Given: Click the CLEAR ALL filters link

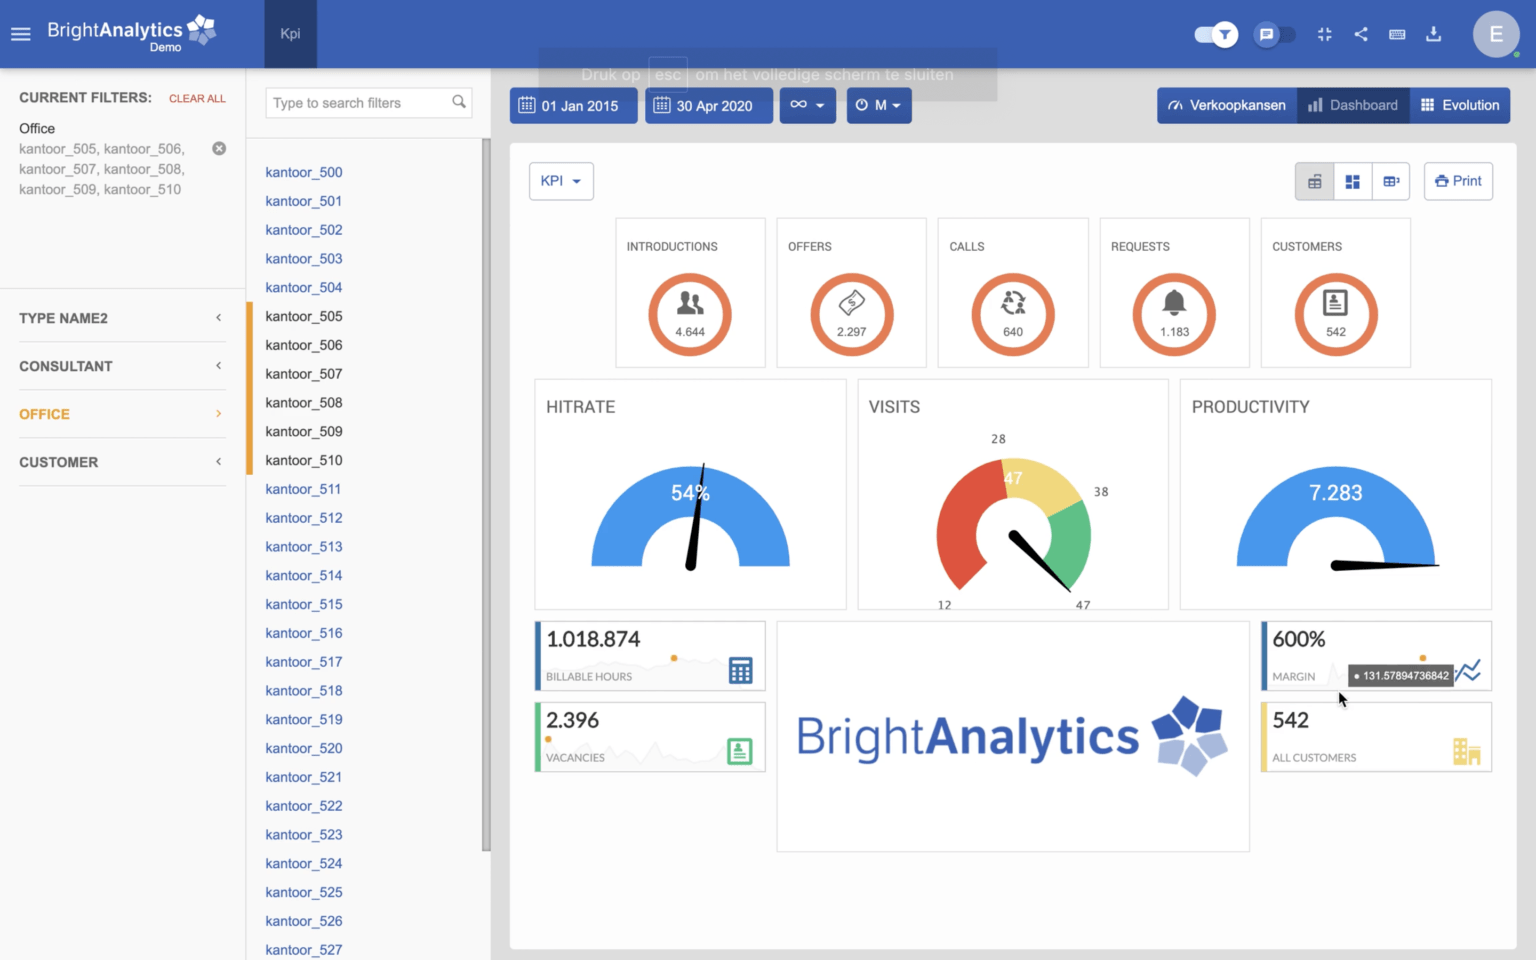Looking at the screenshot, I should click(197, 98).
